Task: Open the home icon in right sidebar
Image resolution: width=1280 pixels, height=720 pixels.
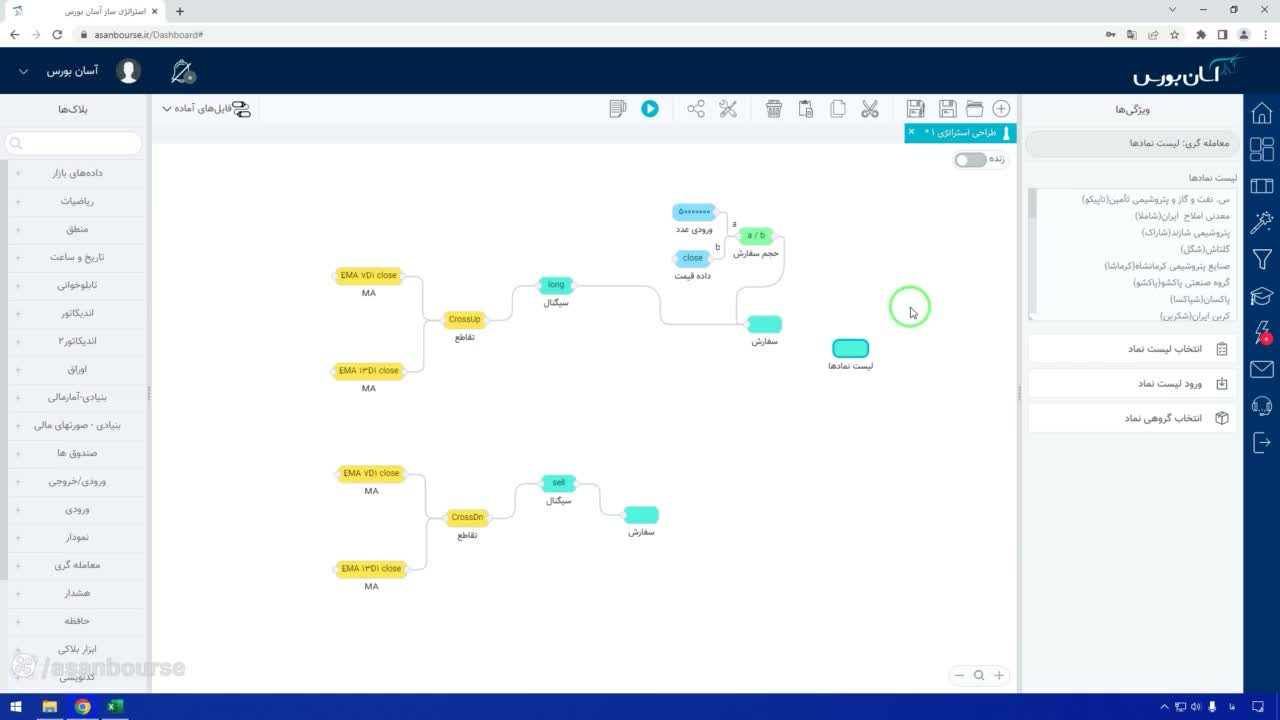Action: click(x=1262, y=113)
